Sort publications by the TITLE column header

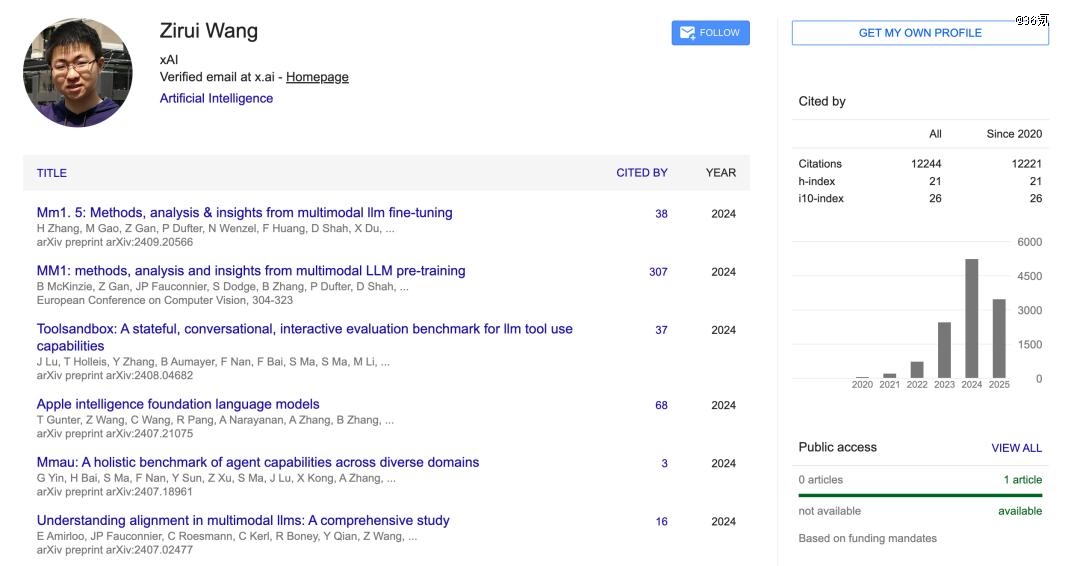(x=52, y=173)
